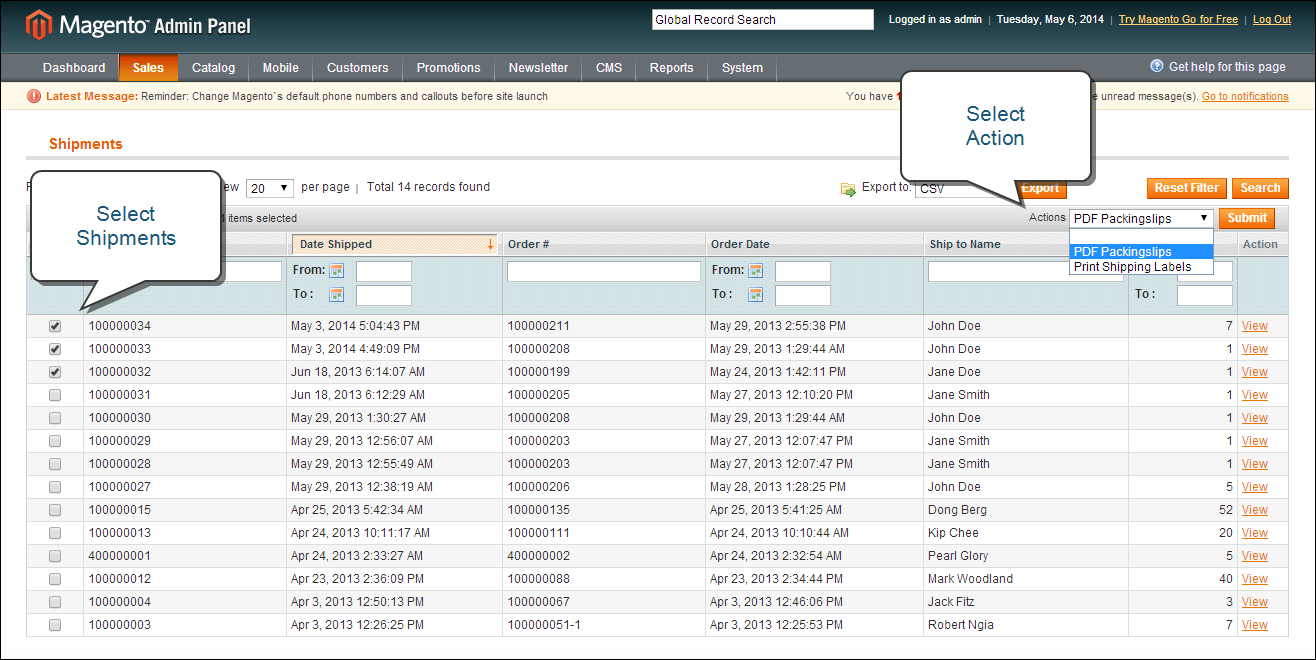1316x660 pixels.
Task: Click the orange Search button
Action: [x=1260, y=188]
